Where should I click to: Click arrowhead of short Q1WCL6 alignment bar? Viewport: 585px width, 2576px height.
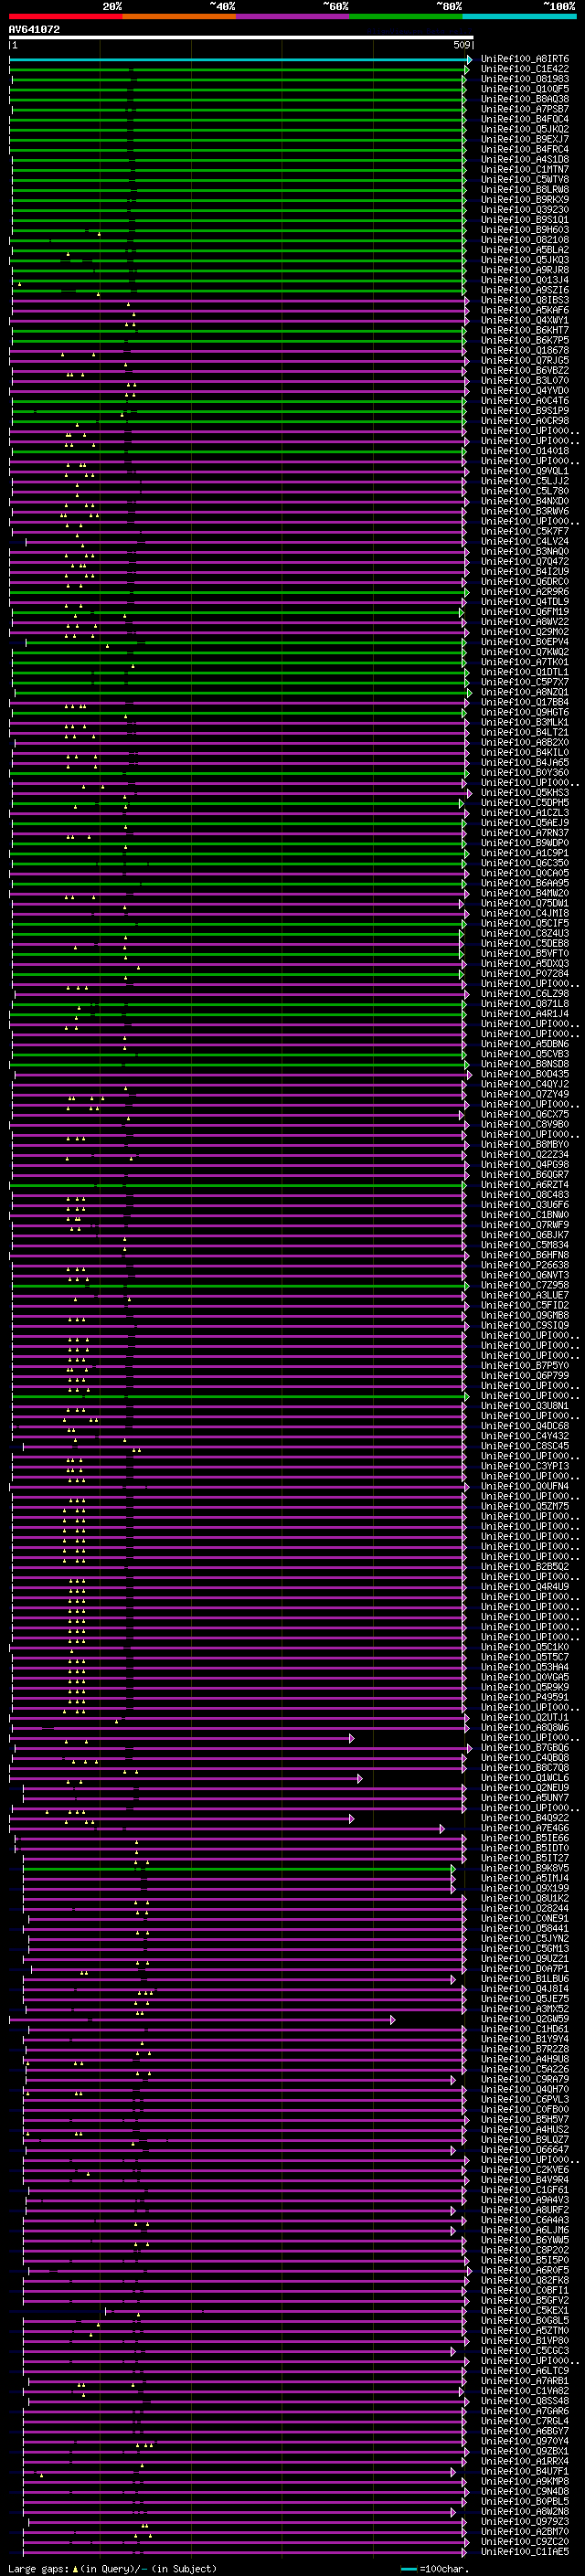(x=360, y=1779)
